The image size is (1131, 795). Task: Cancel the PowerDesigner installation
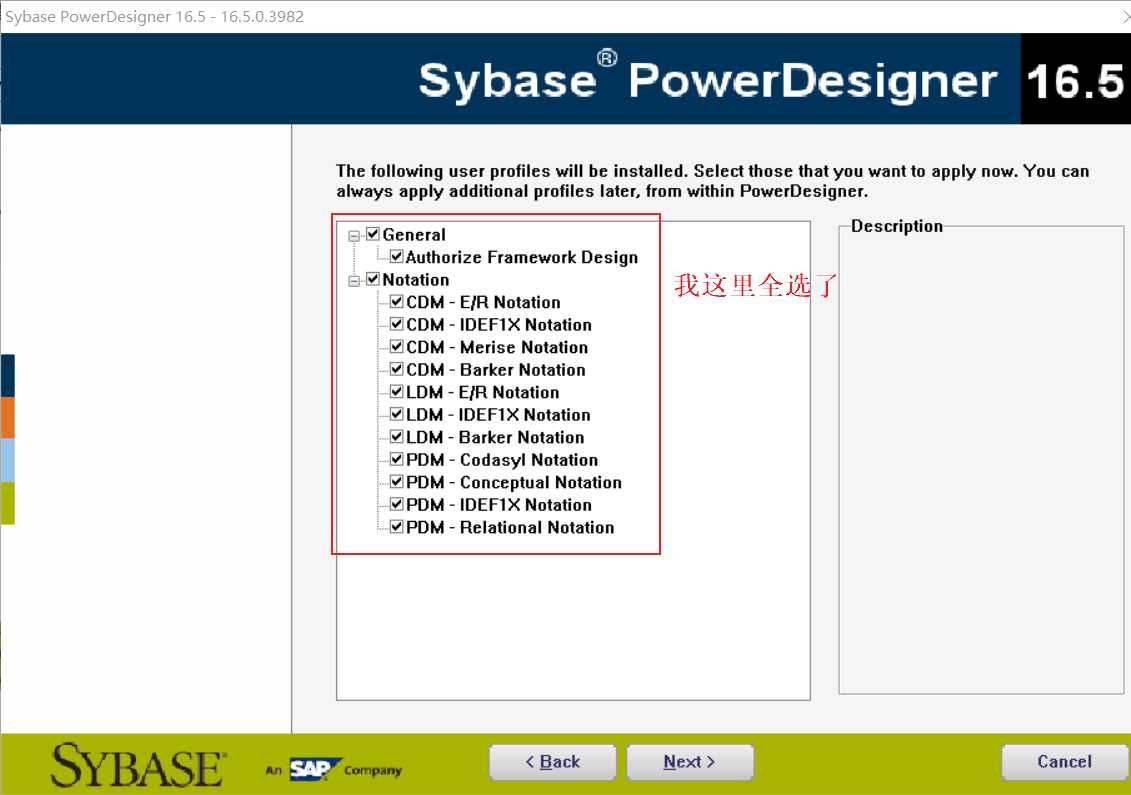[1065, 762]
